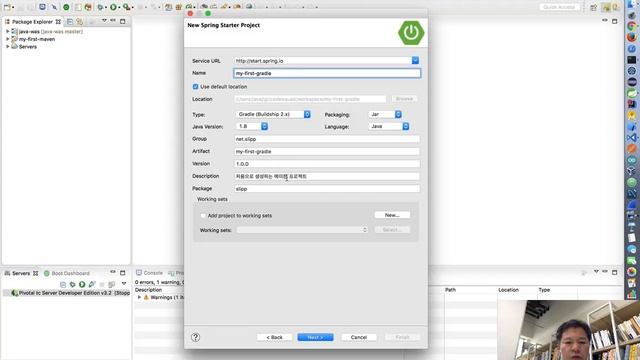Click the Quick Access search box
This screenshot has width=640, height=360.
click(559, 7)
